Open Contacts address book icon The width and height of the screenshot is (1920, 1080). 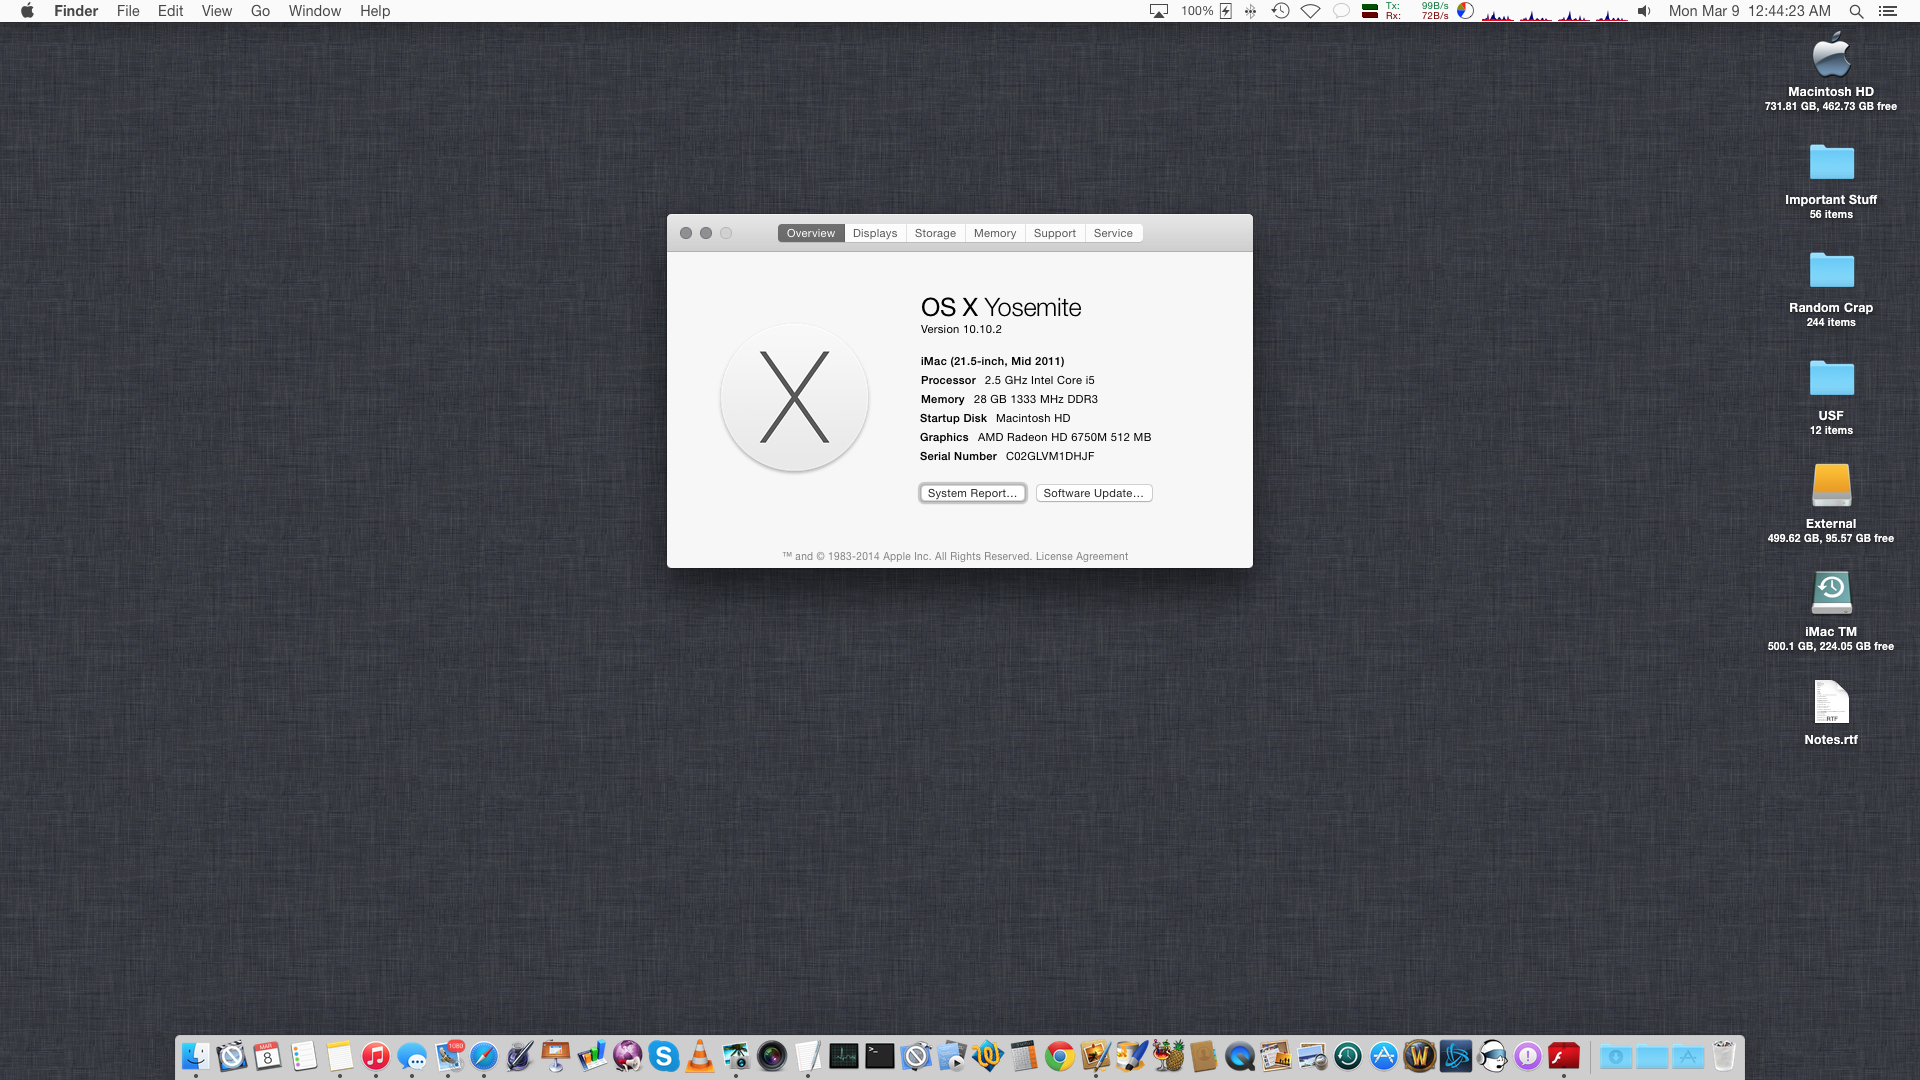(x=1204, y=1056)
